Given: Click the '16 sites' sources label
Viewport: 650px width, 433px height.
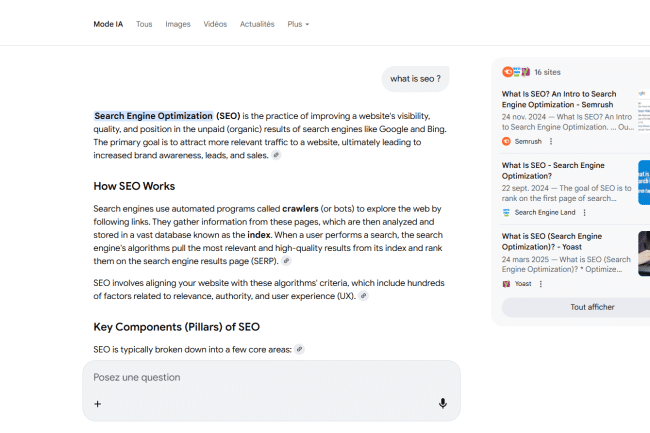Looking at the screenshot, I should point(547,72).
